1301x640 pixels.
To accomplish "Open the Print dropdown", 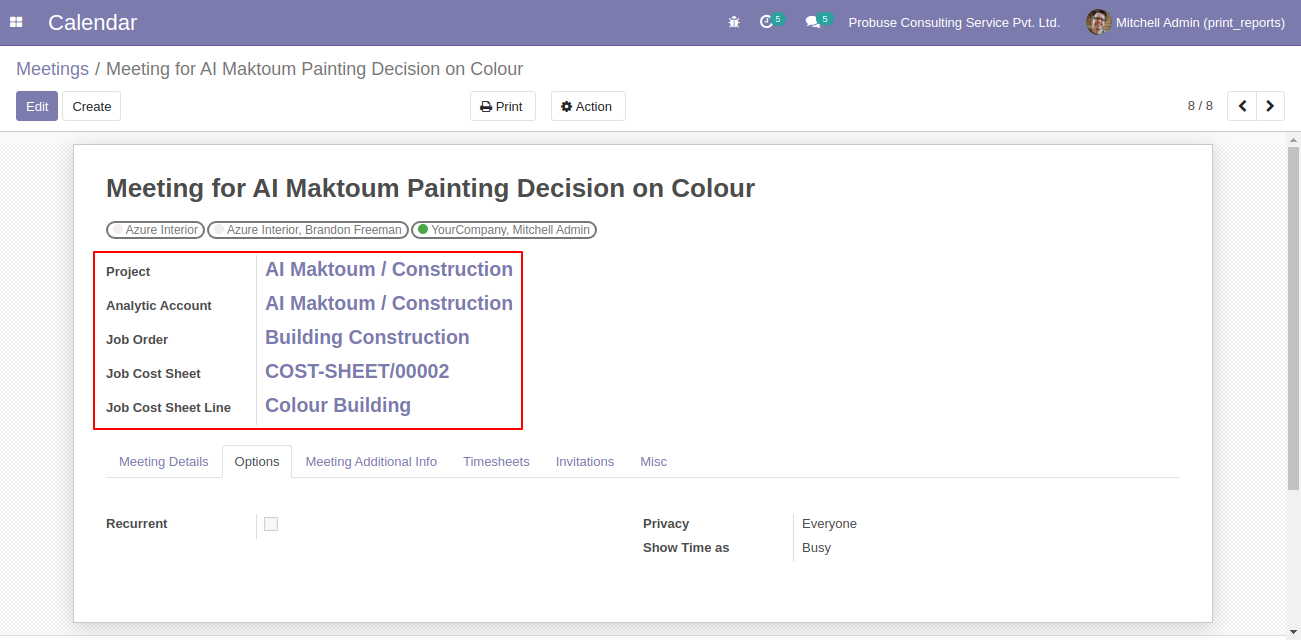I will 503,106.
